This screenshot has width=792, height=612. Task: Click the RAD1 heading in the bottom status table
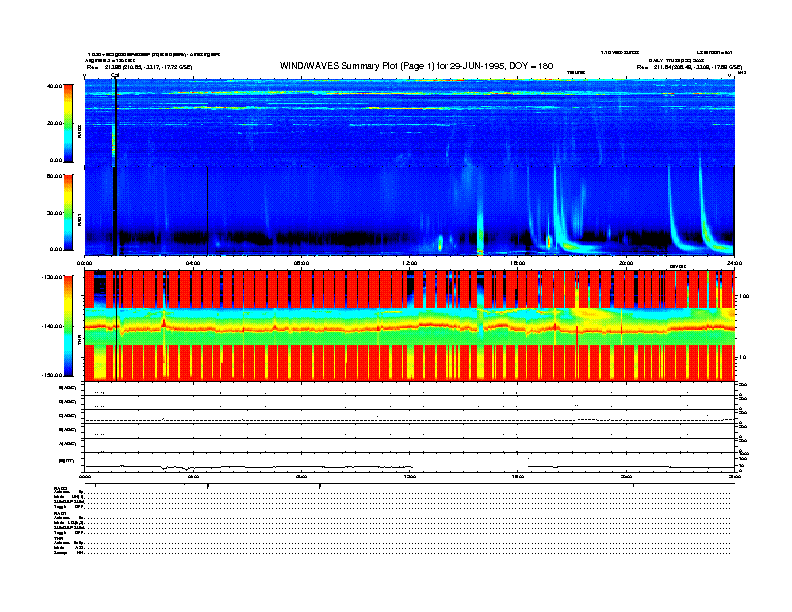coord(61,514)
